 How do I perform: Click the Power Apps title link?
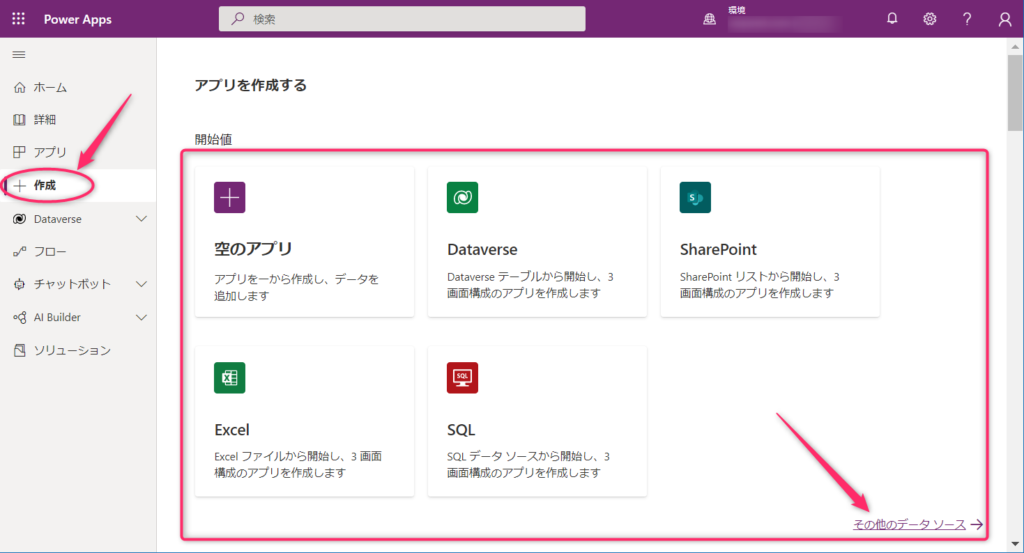78,20
